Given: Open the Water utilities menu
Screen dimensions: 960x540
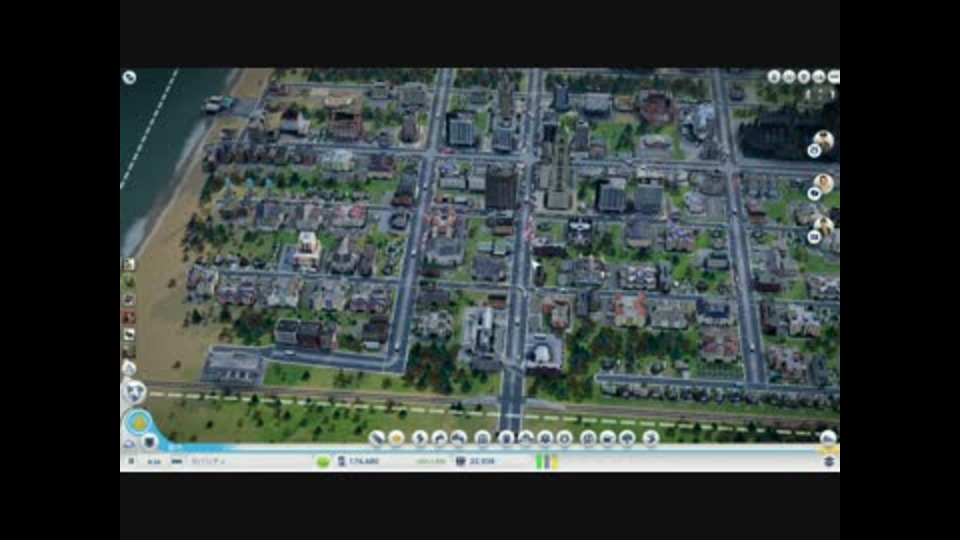Looking at the screenshot, I should pyautogui.click(x=439, y=438).
